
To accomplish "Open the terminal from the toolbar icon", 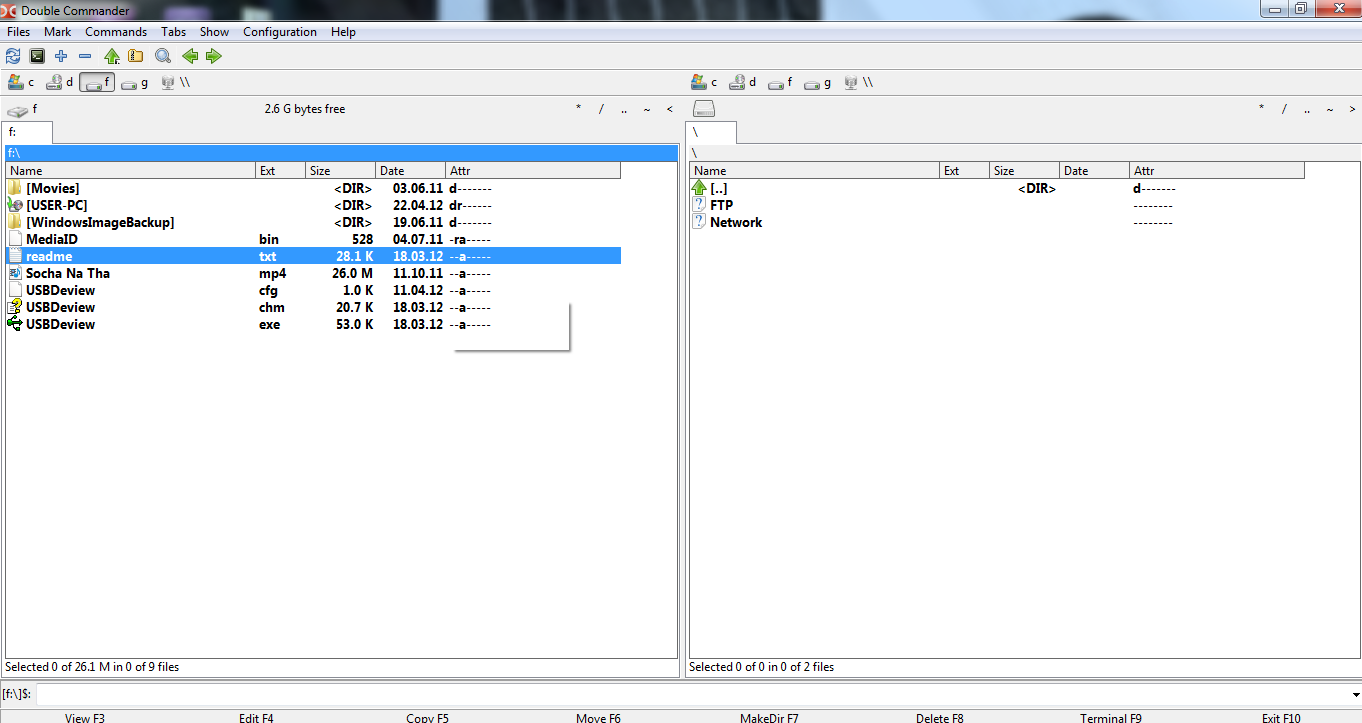I will [x=37, y=56].
